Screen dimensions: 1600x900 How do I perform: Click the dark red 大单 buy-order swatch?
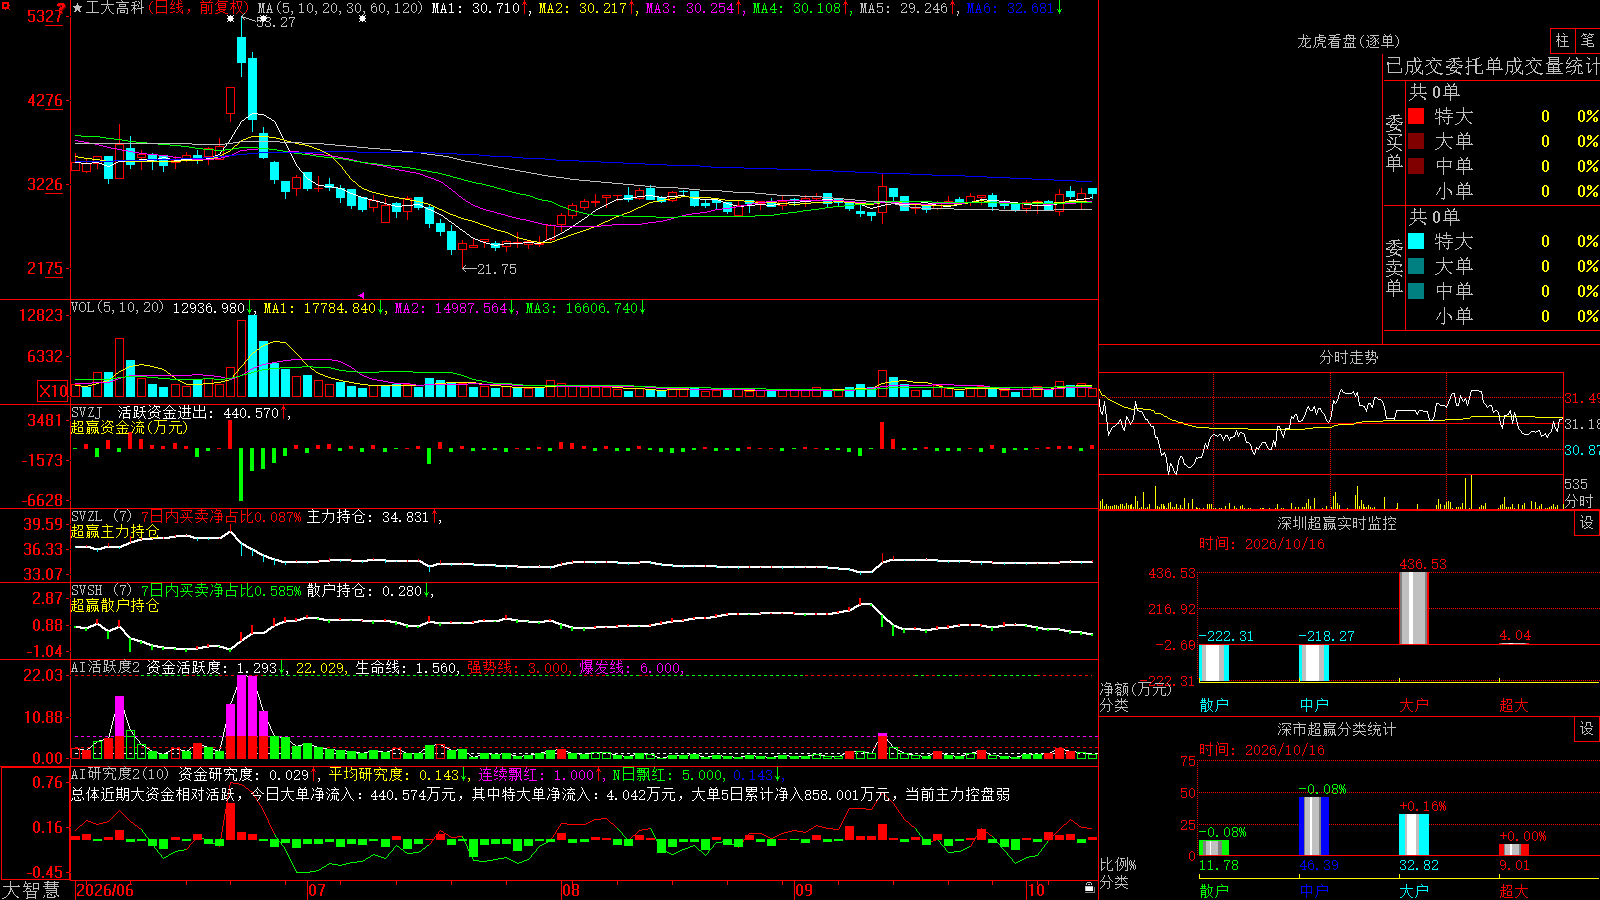(x=1416, y=141)
